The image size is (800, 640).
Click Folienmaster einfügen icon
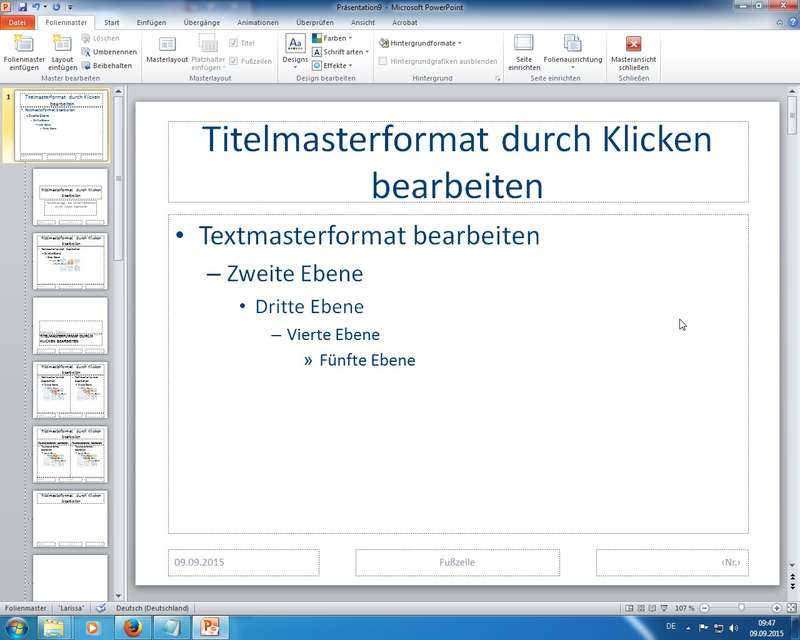tap(24, 50)
